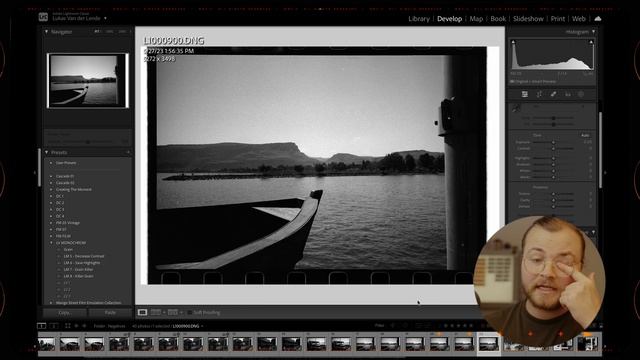Click the left panel collapse arrow
This screenshot has width=640, height=360.
(35, 172)
